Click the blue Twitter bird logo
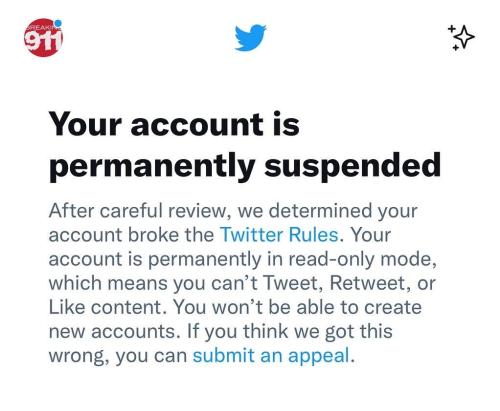This screenshot has width=500, height=411. 250,37
